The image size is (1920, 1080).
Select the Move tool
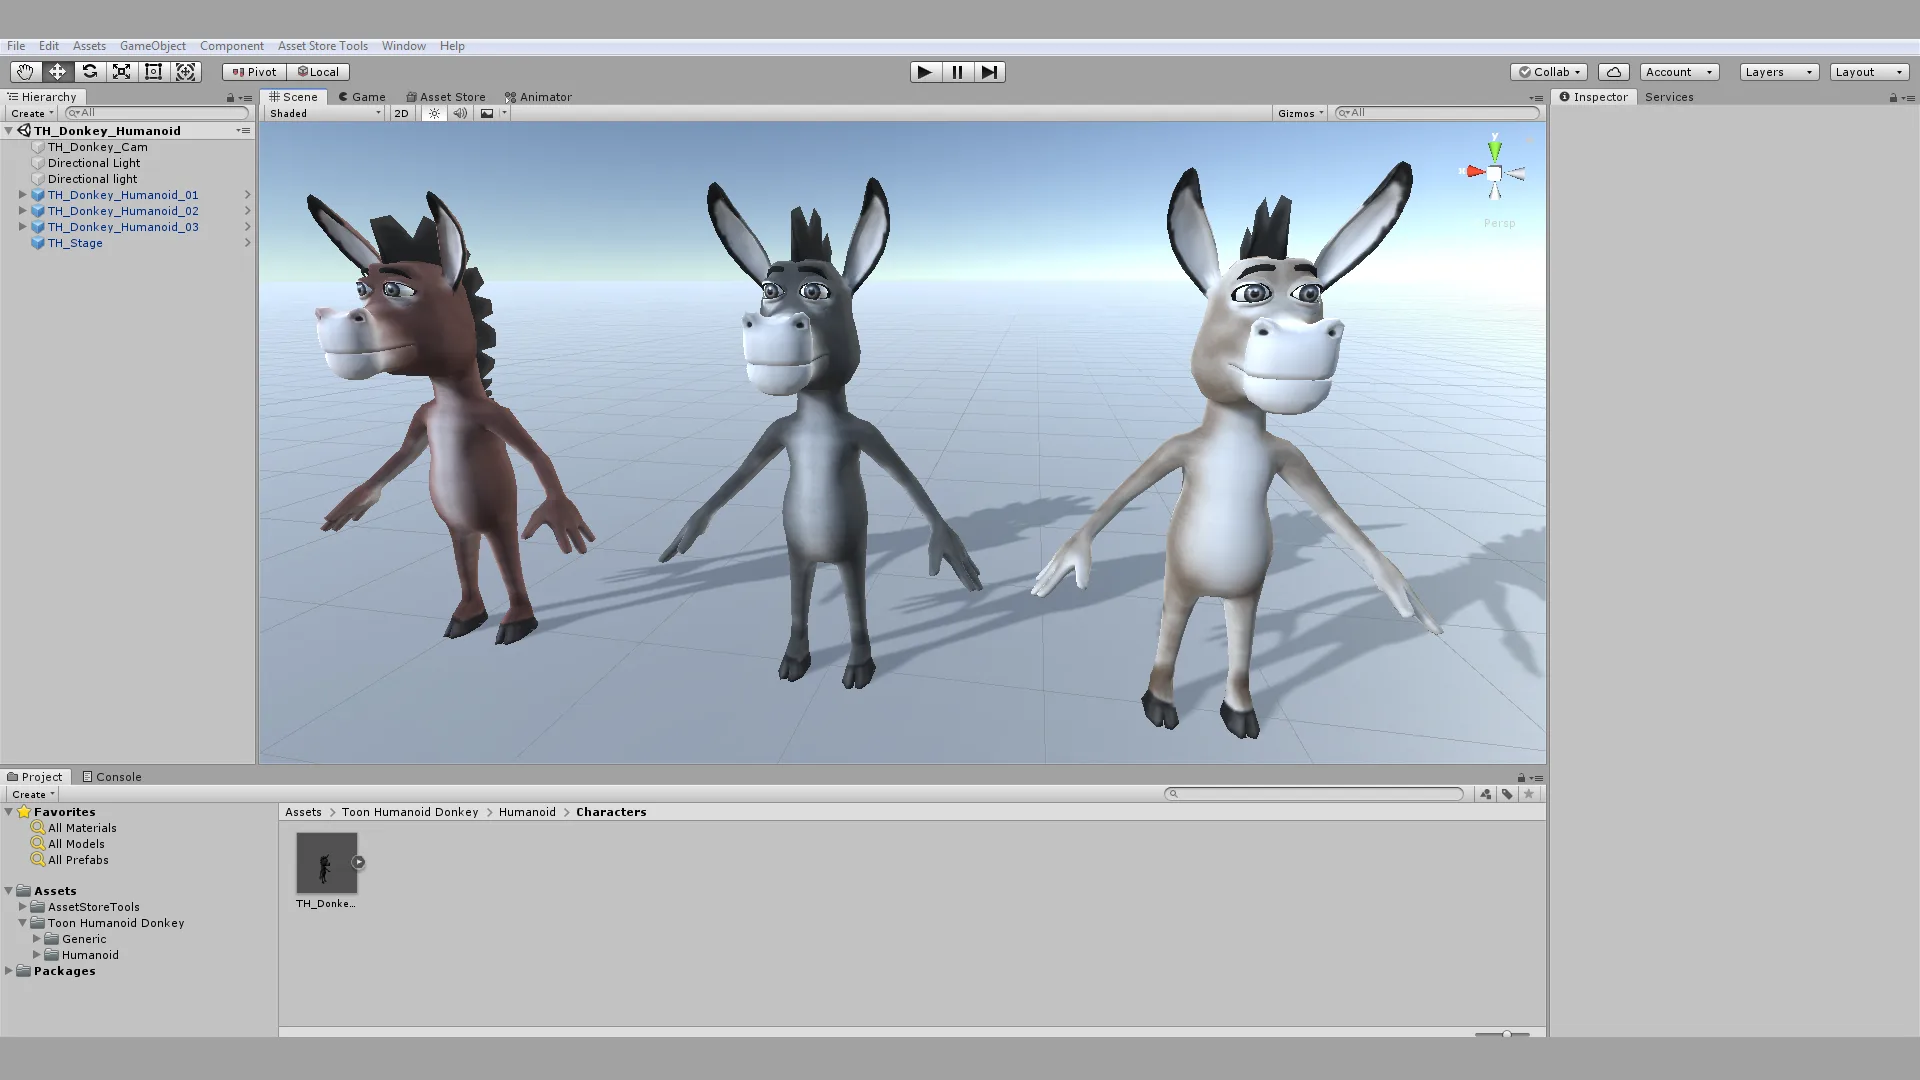click(x=57, y=72)
